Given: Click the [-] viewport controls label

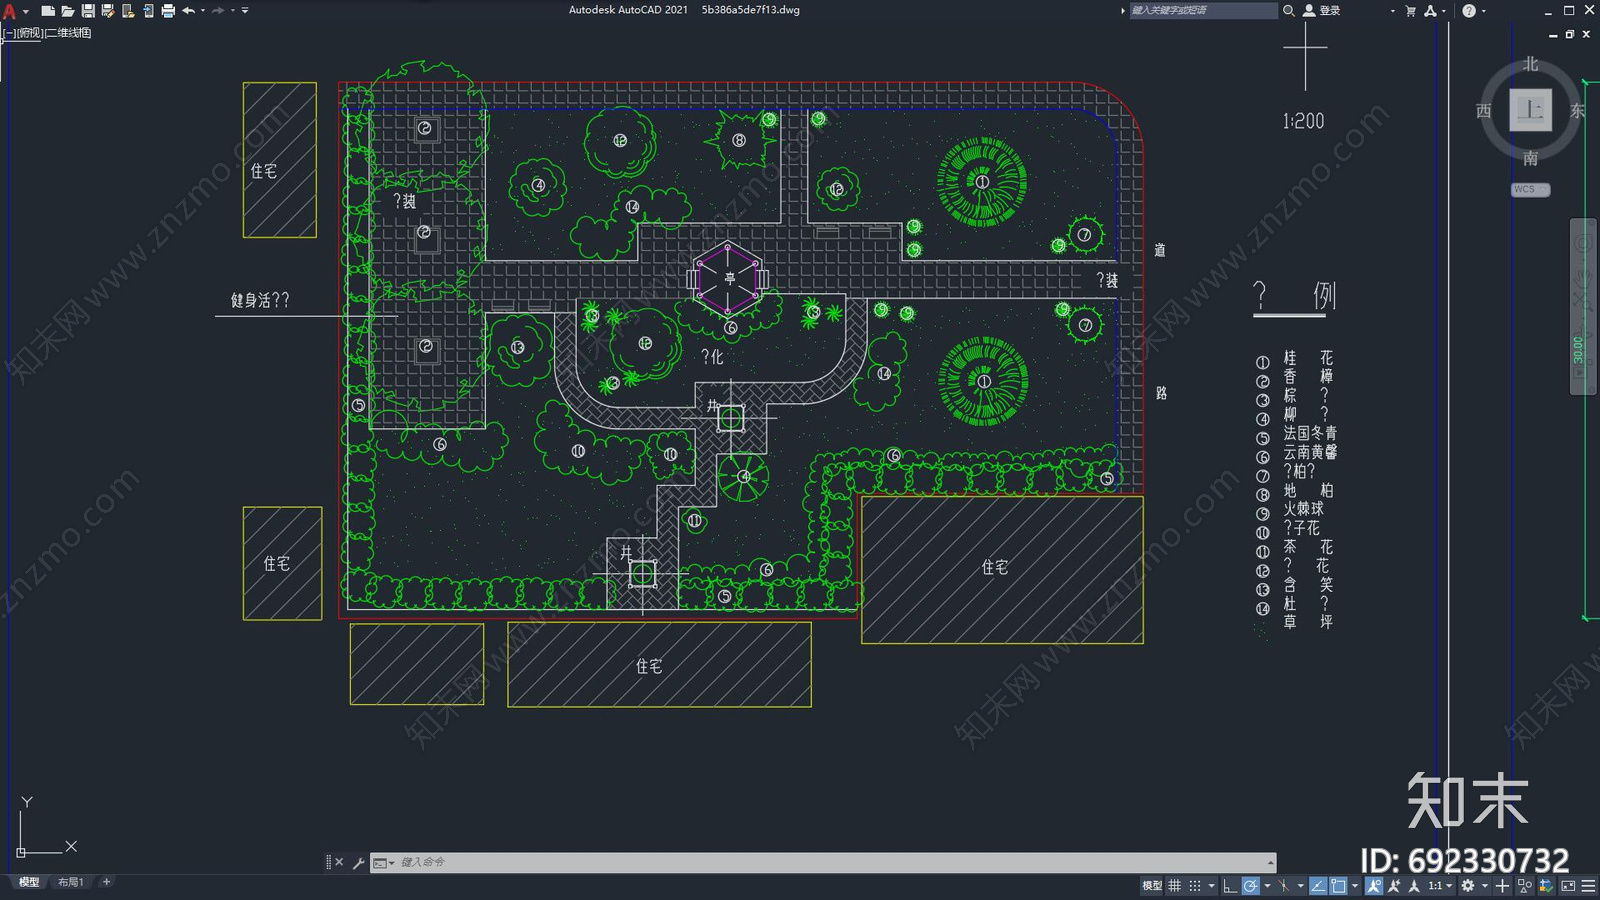Looking at the screenshot, I should tap(9, 33).
